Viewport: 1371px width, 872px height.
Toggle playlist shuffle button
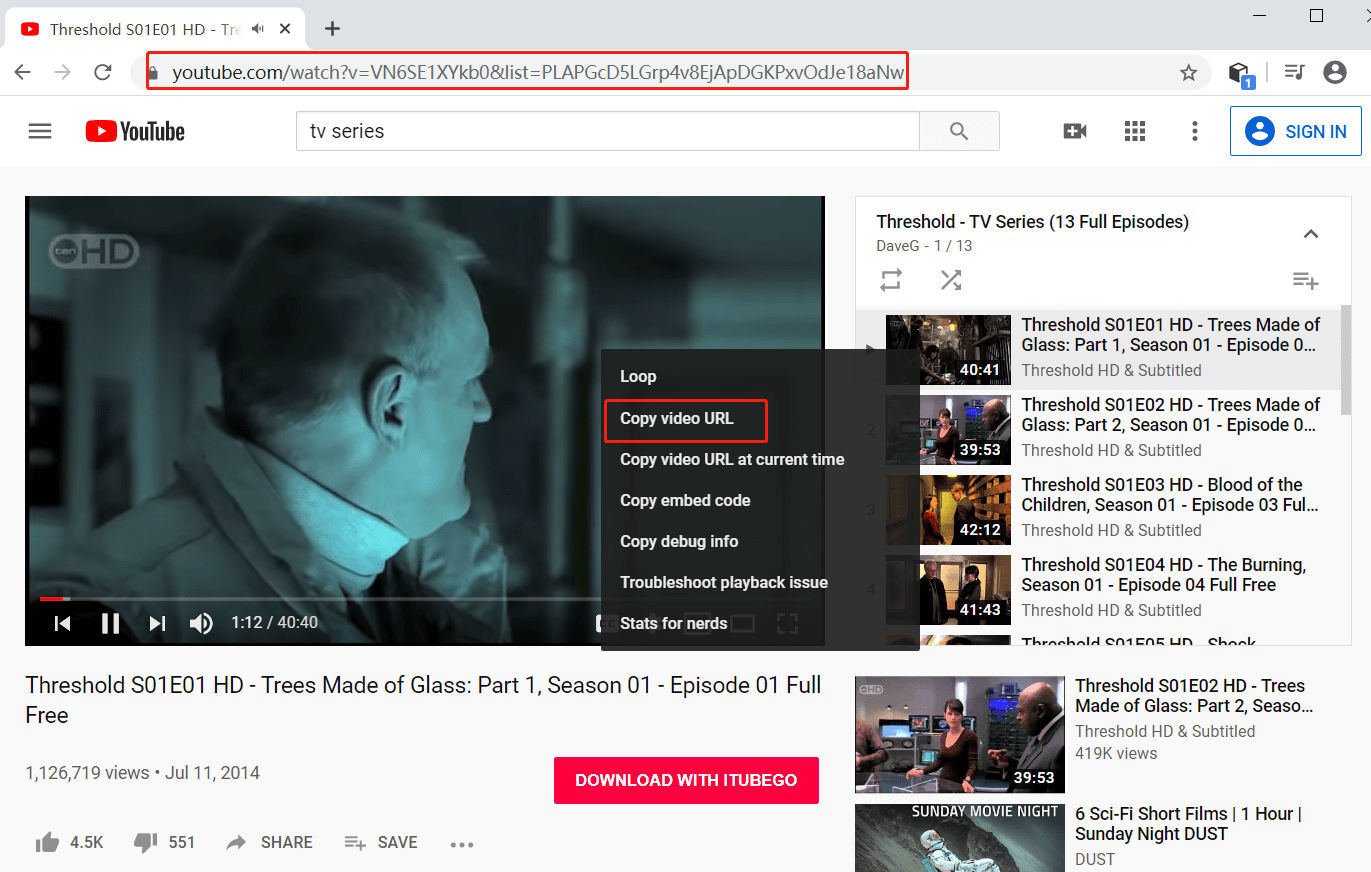[x=950, y=281]
